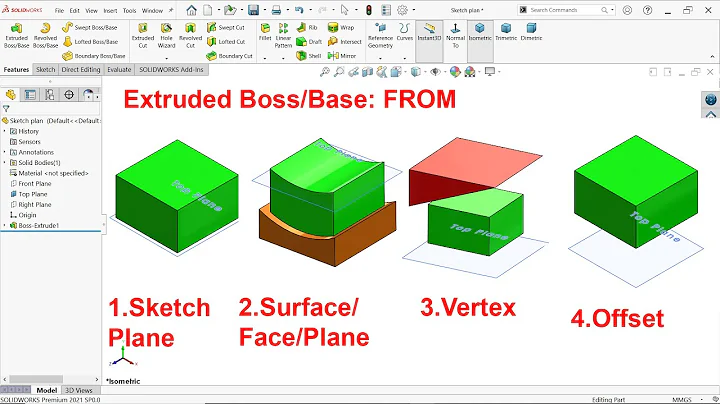Image resolution: width=720 pixels, height=404 pixels.
Task: Click the Rebuild traffic light icon
Action: (x=369, y=10)
